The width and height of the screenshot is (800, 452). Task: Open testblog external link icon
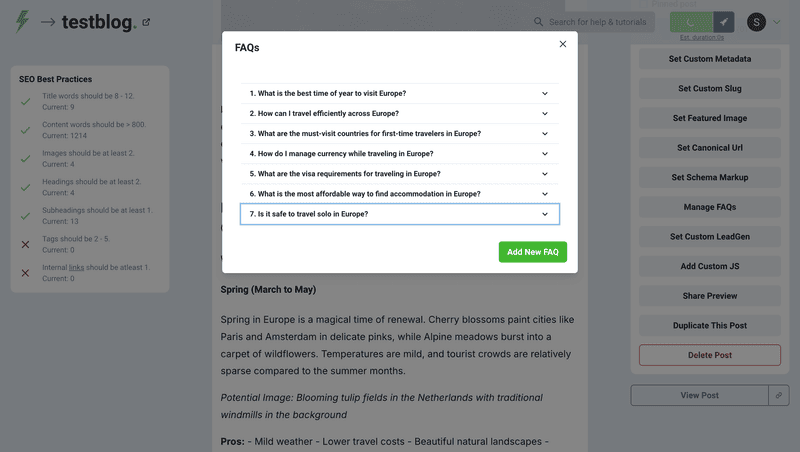coord(147,22)
